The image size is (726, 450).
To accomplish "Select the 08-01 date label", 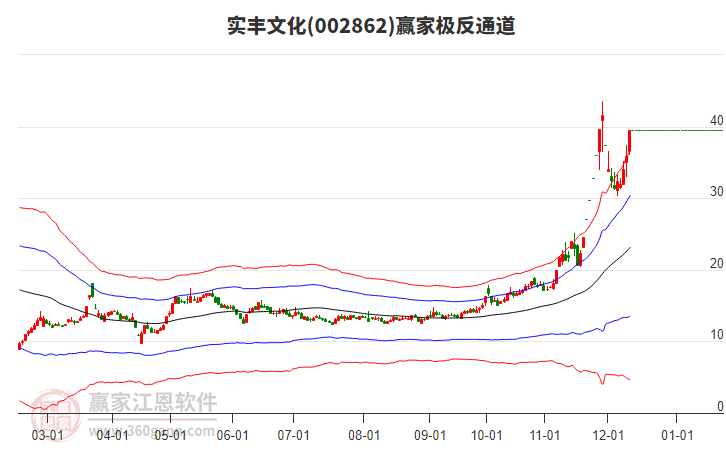I will (364, 436).
